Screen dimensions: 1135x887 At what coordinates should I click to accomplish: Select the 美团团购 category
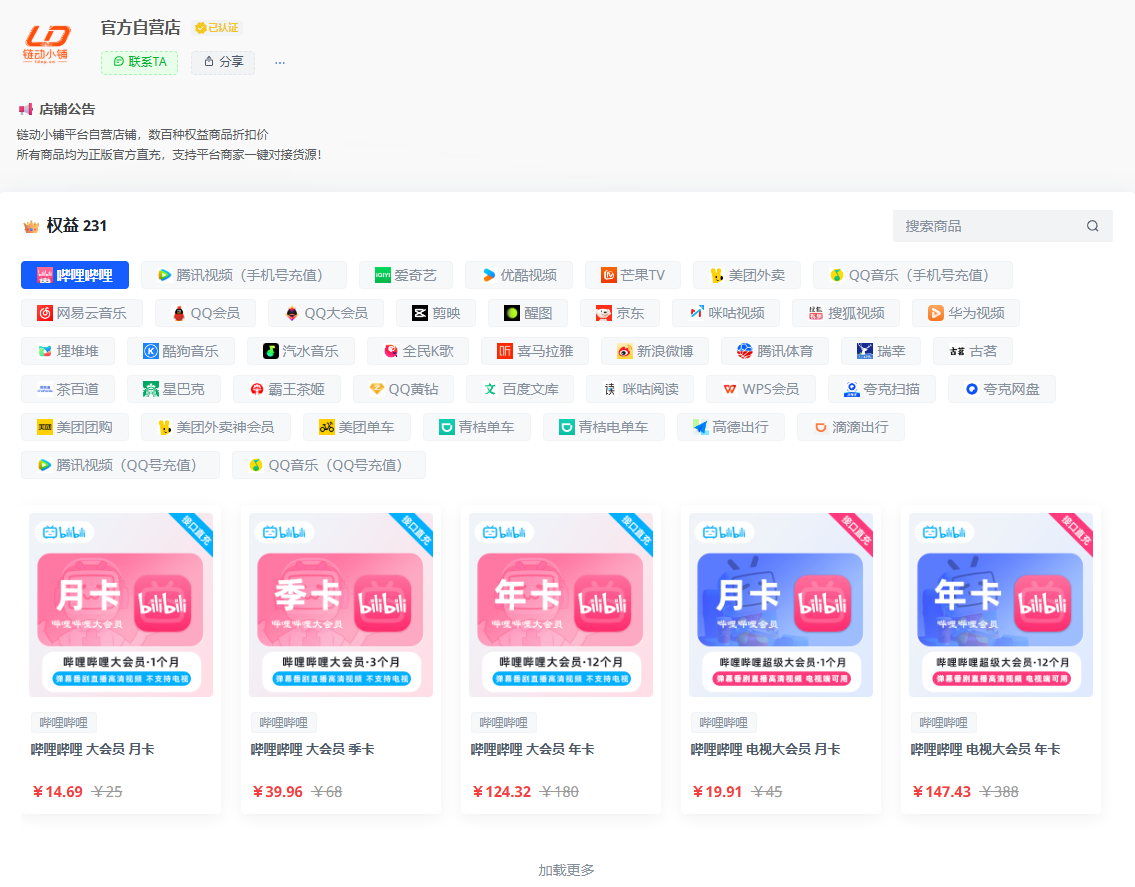click(75, 427)
